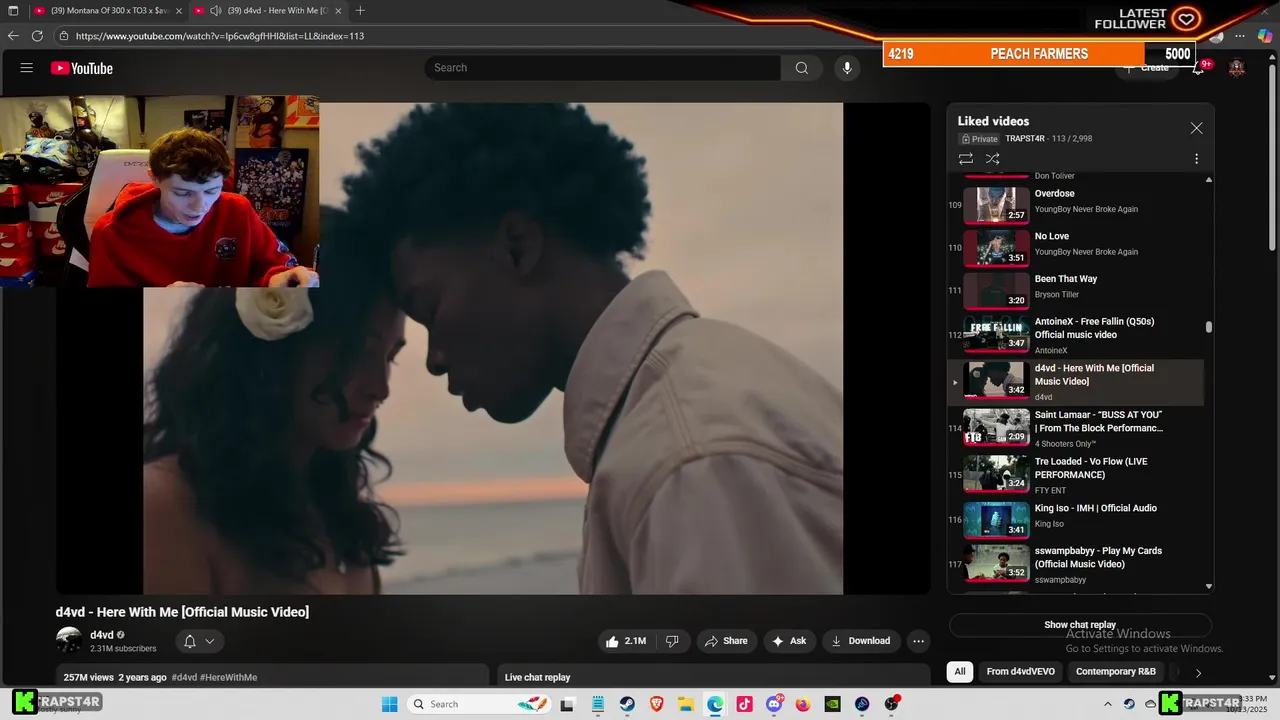Click the YouTube search input field

[x=603, y=68]
